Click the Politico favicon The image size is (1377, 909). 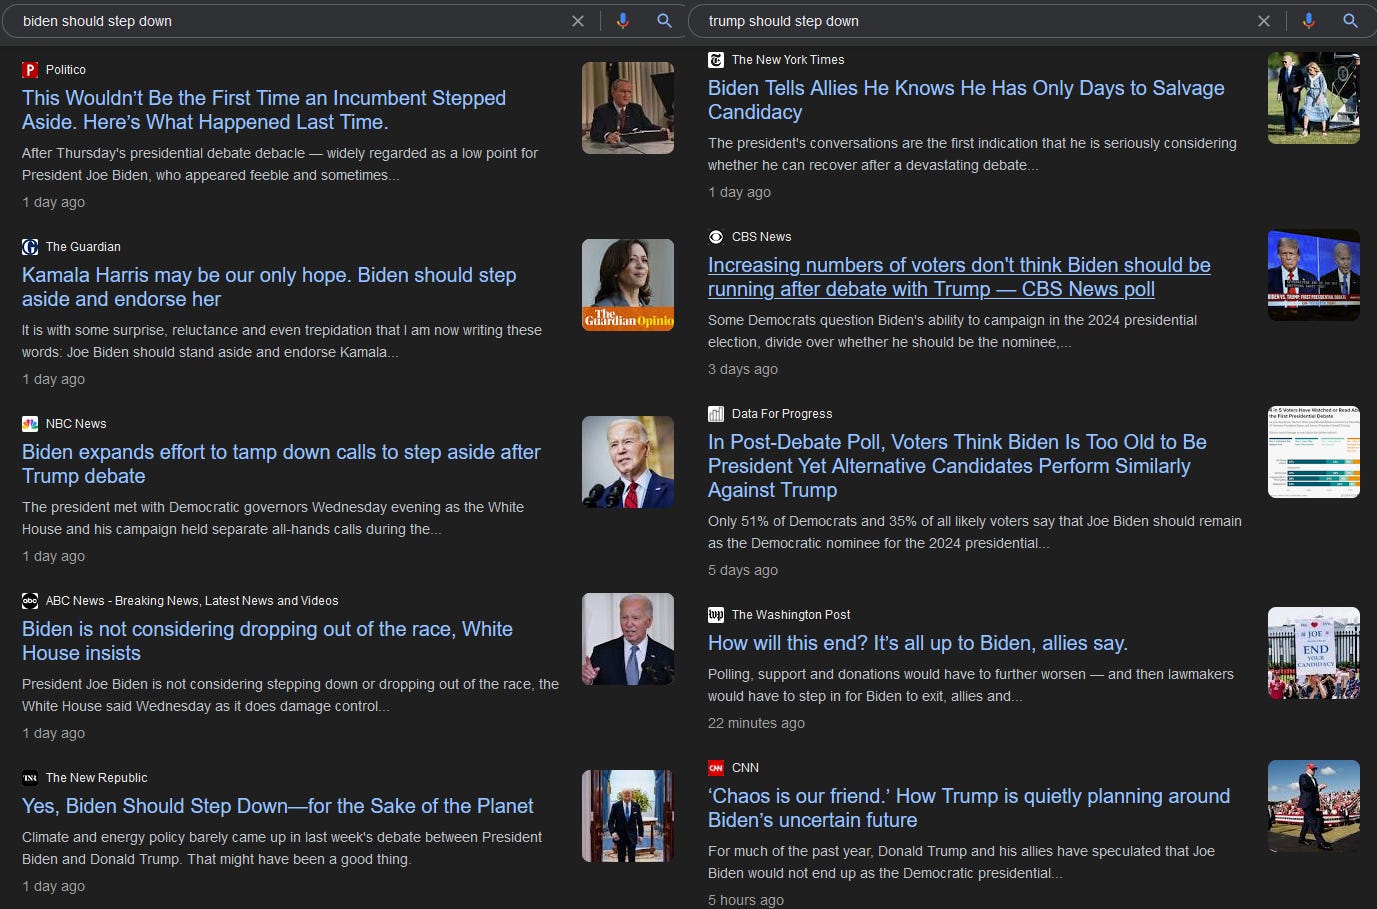(x=30, y=70)
